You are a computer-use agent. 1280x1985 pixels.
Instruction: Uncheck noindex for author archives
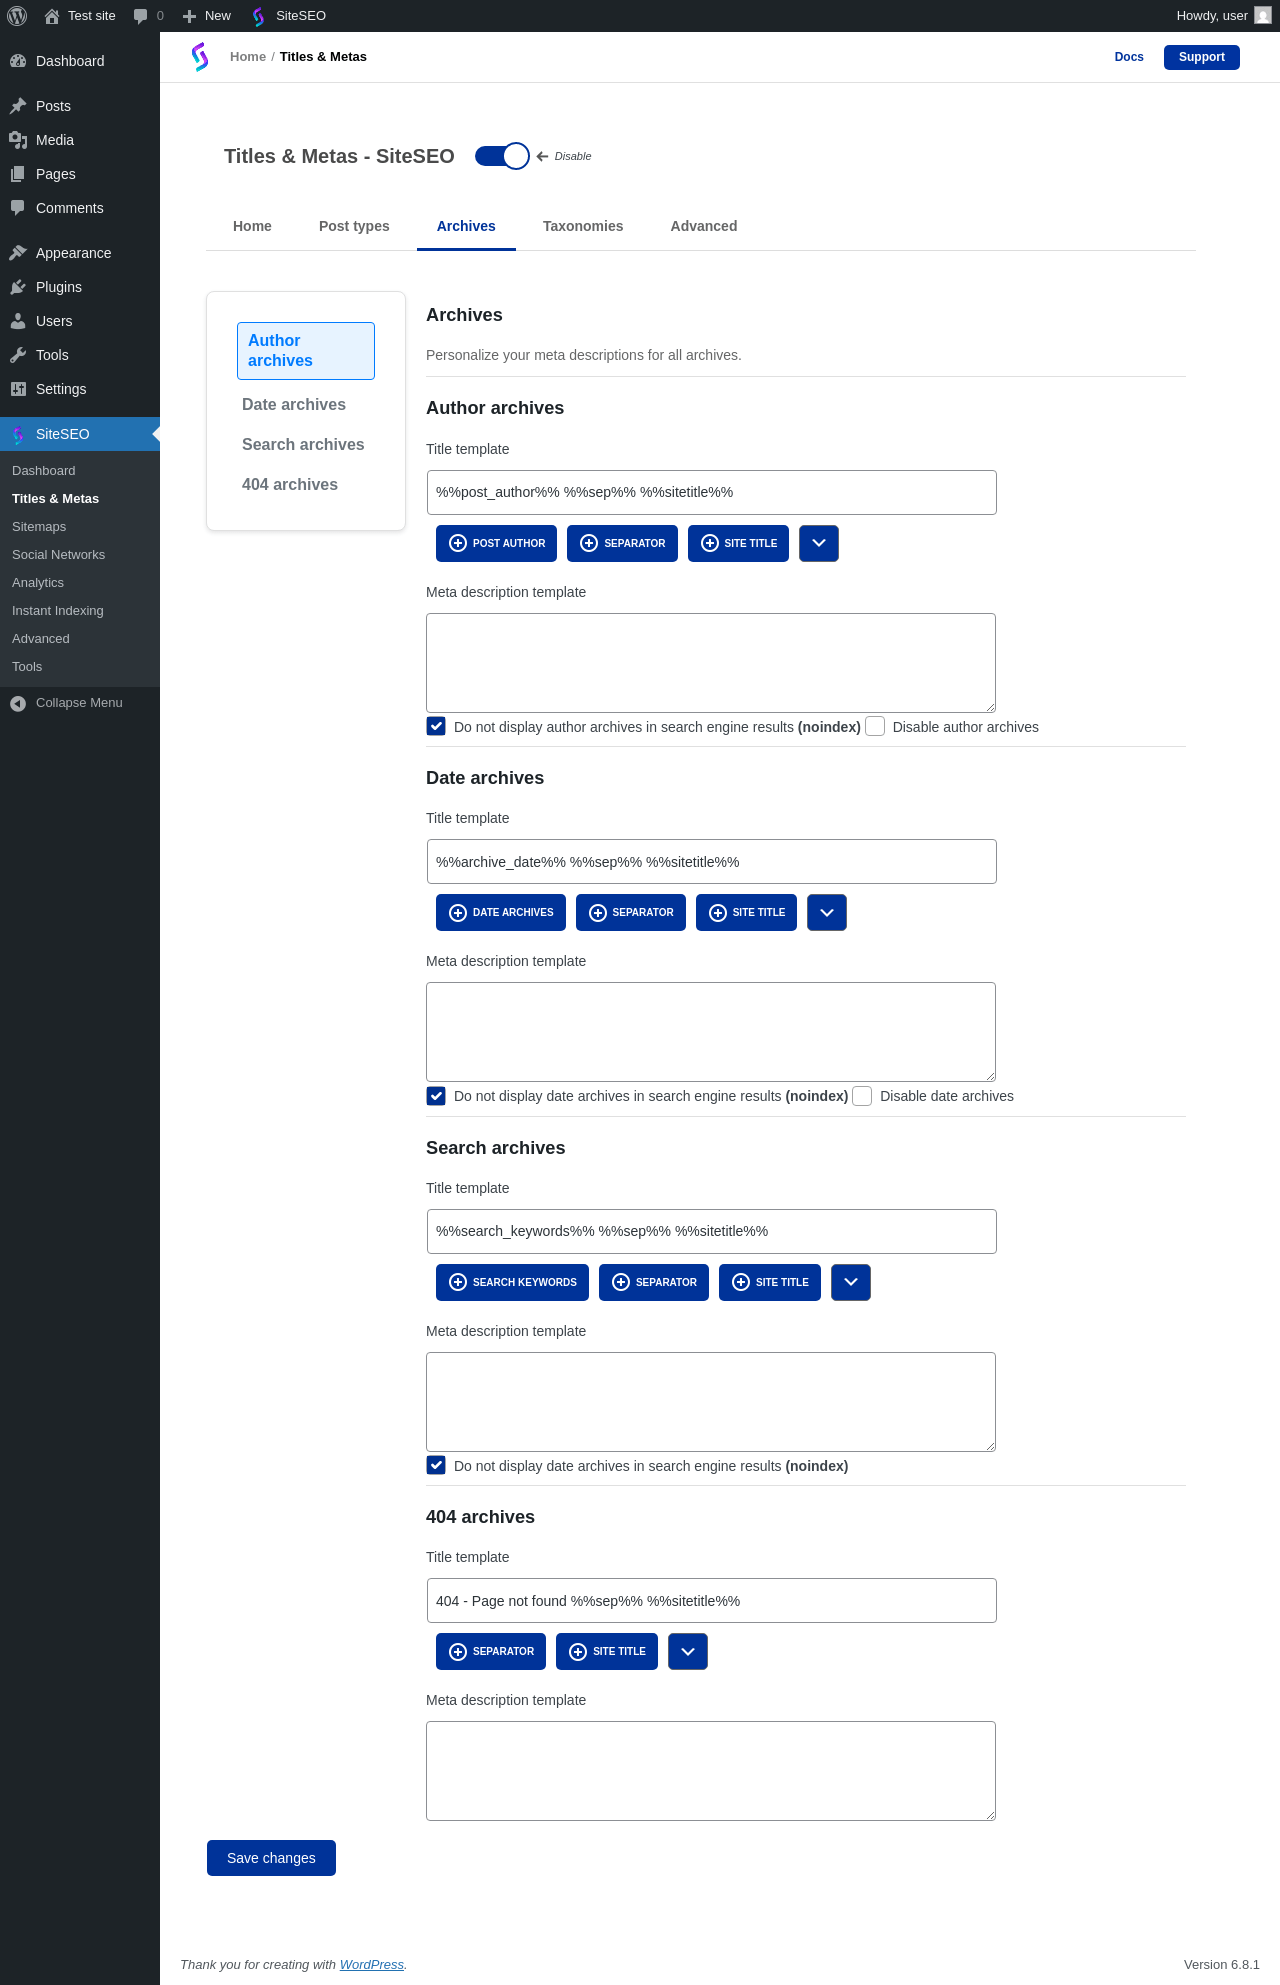click(x=436, y=726)
